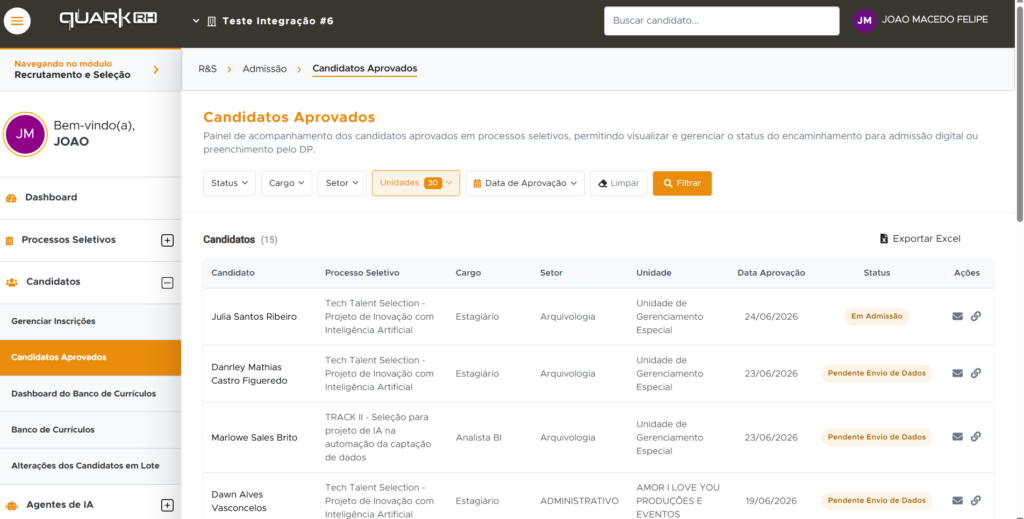Click the envelope icon for Dawn Alves Vasconcelos
The height and width of the screenshot is (519, 1024).
click(957, 501)
